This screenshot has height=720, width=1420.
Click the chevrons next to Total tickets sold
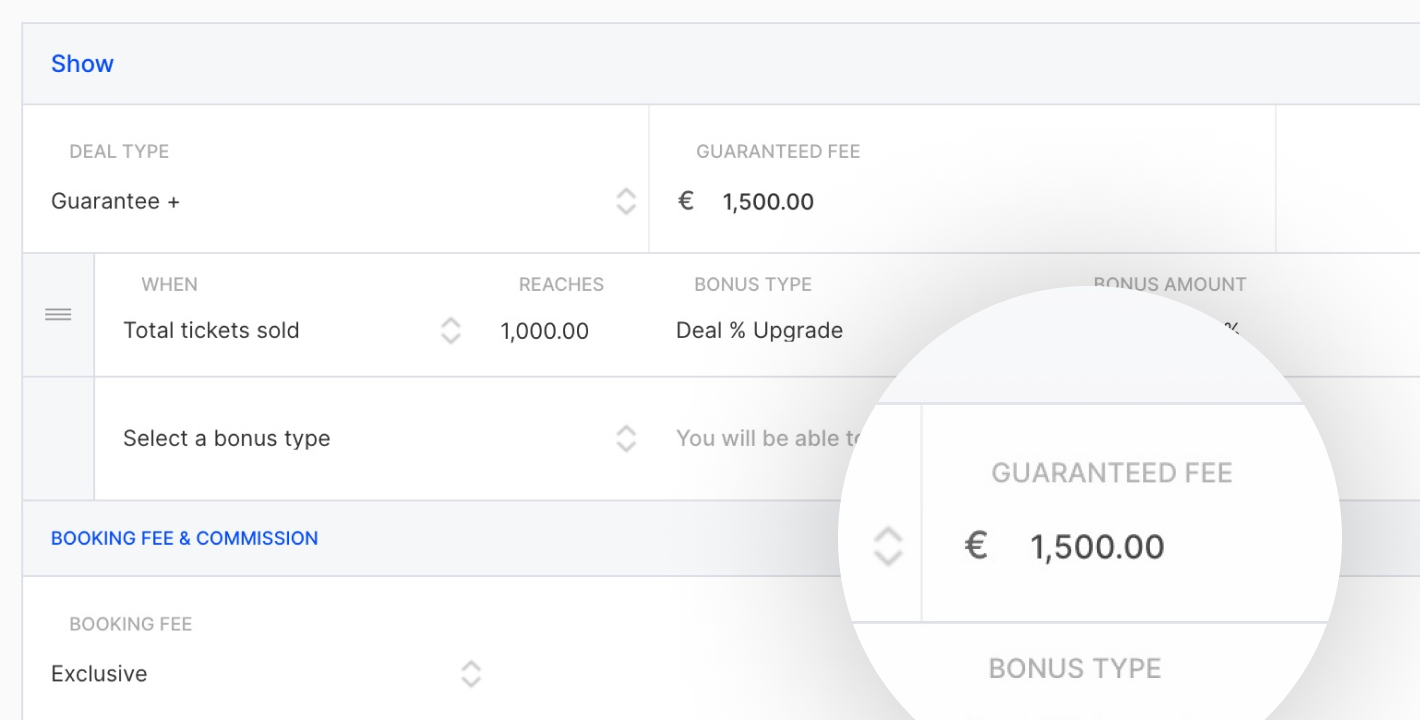pos(451,330)
